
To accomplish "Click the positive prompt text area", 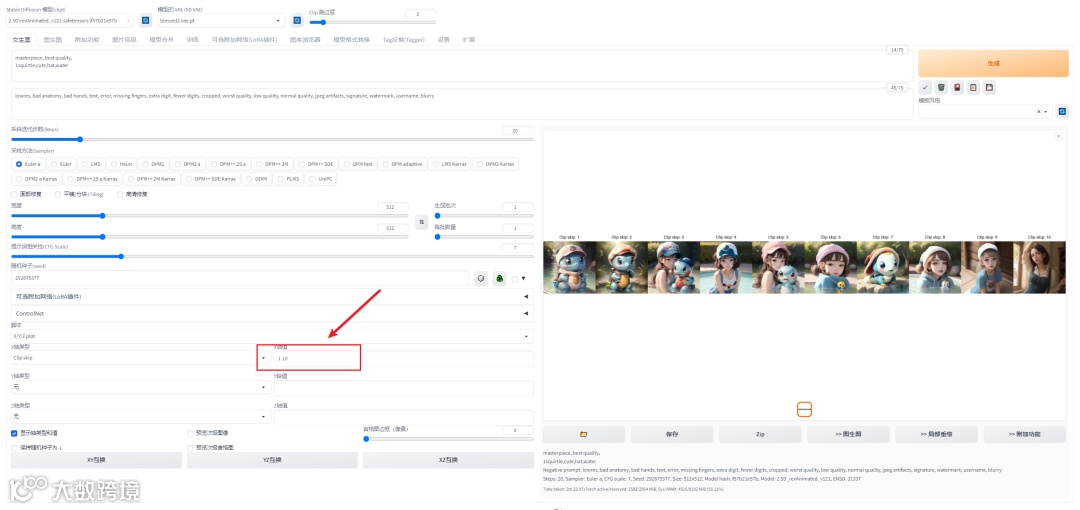I will (x=461, y=66).
